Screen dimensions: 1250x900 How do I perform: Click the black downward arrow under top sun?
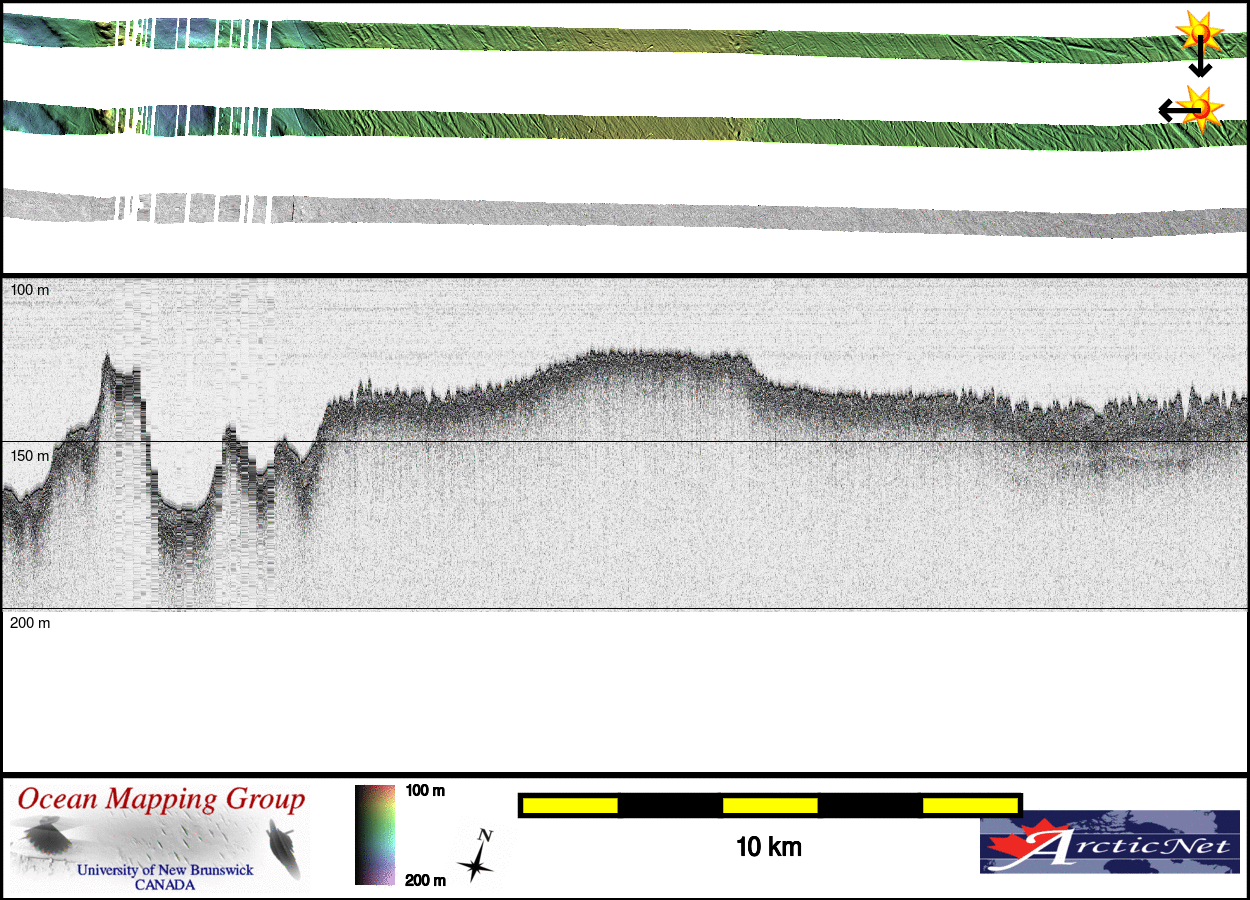click(x=1200, y=64)
